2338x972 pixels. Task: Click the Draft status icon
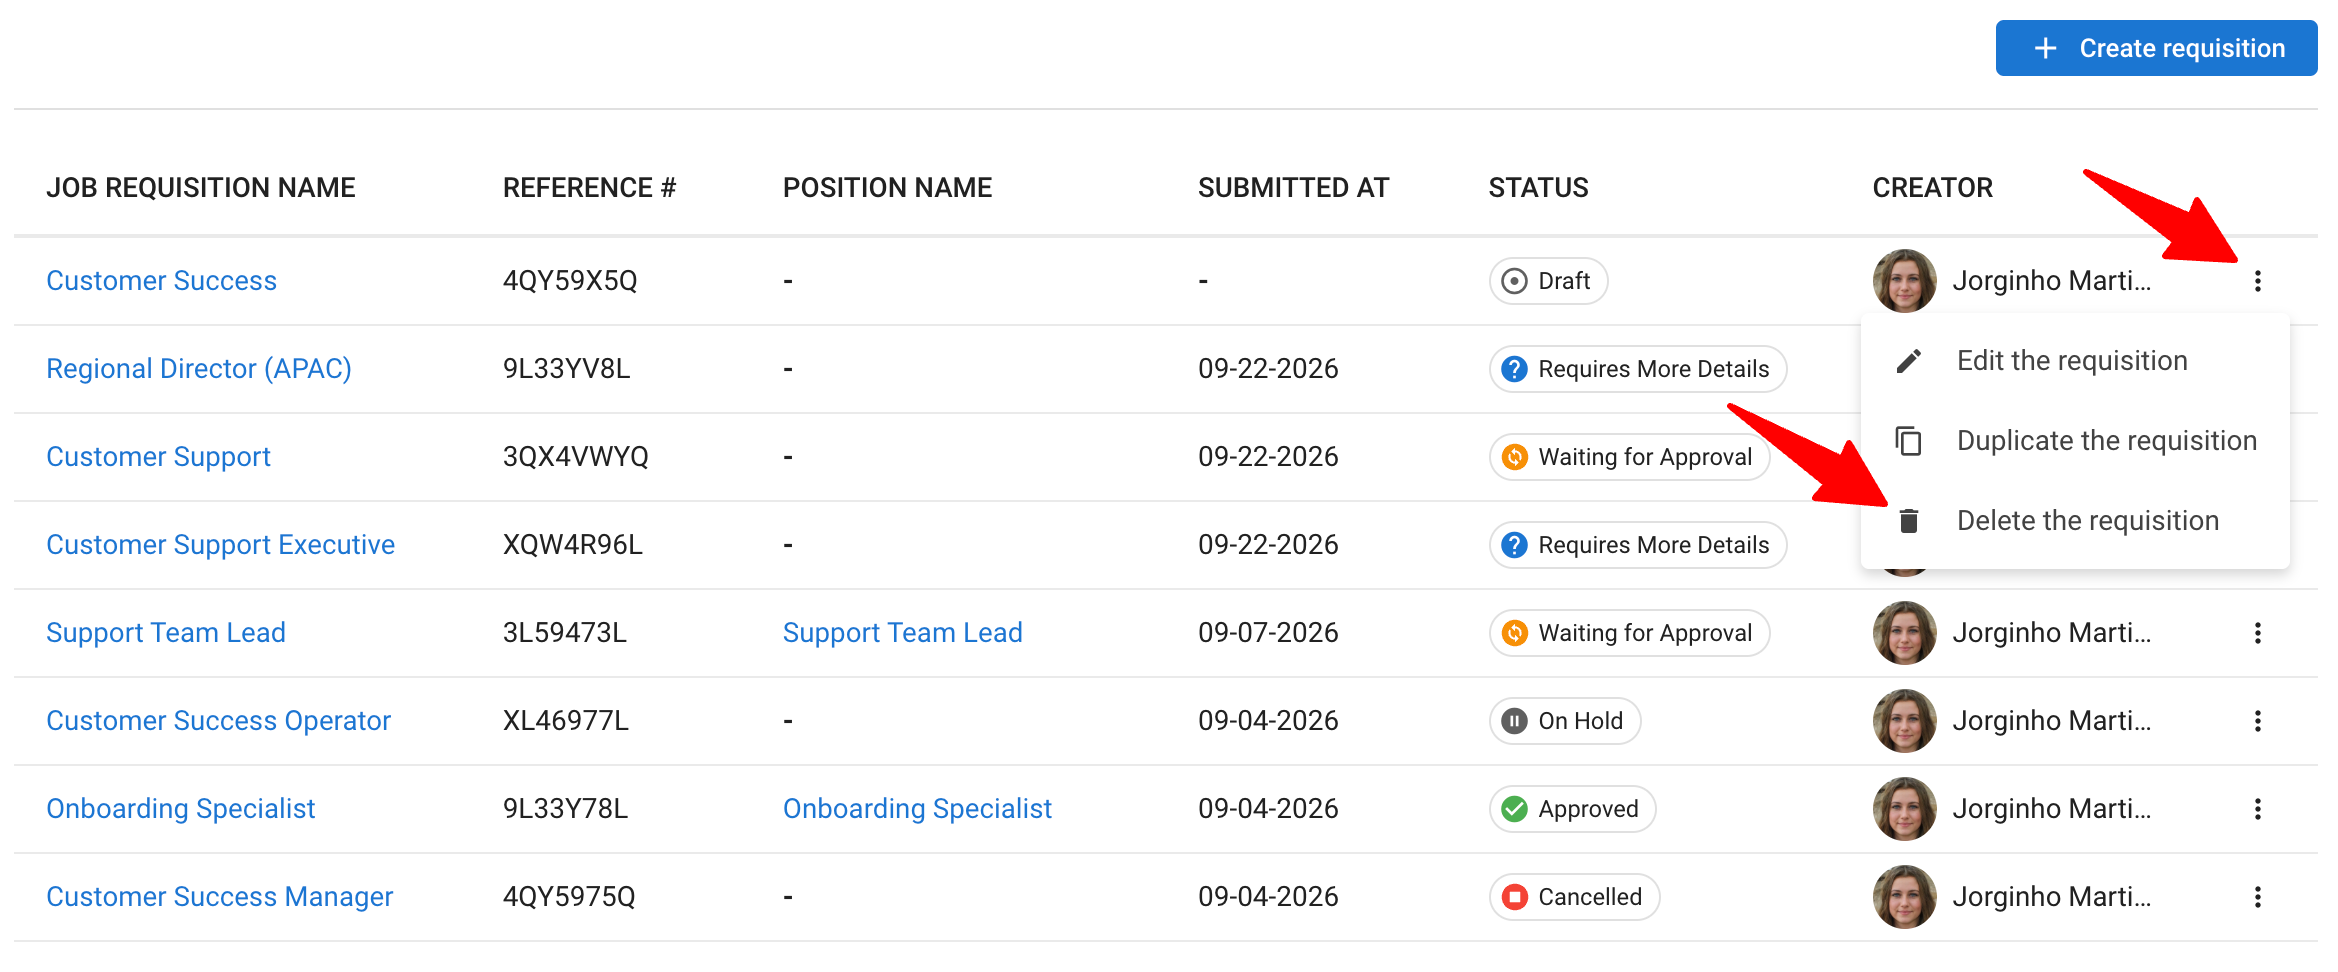(1515, 281)
